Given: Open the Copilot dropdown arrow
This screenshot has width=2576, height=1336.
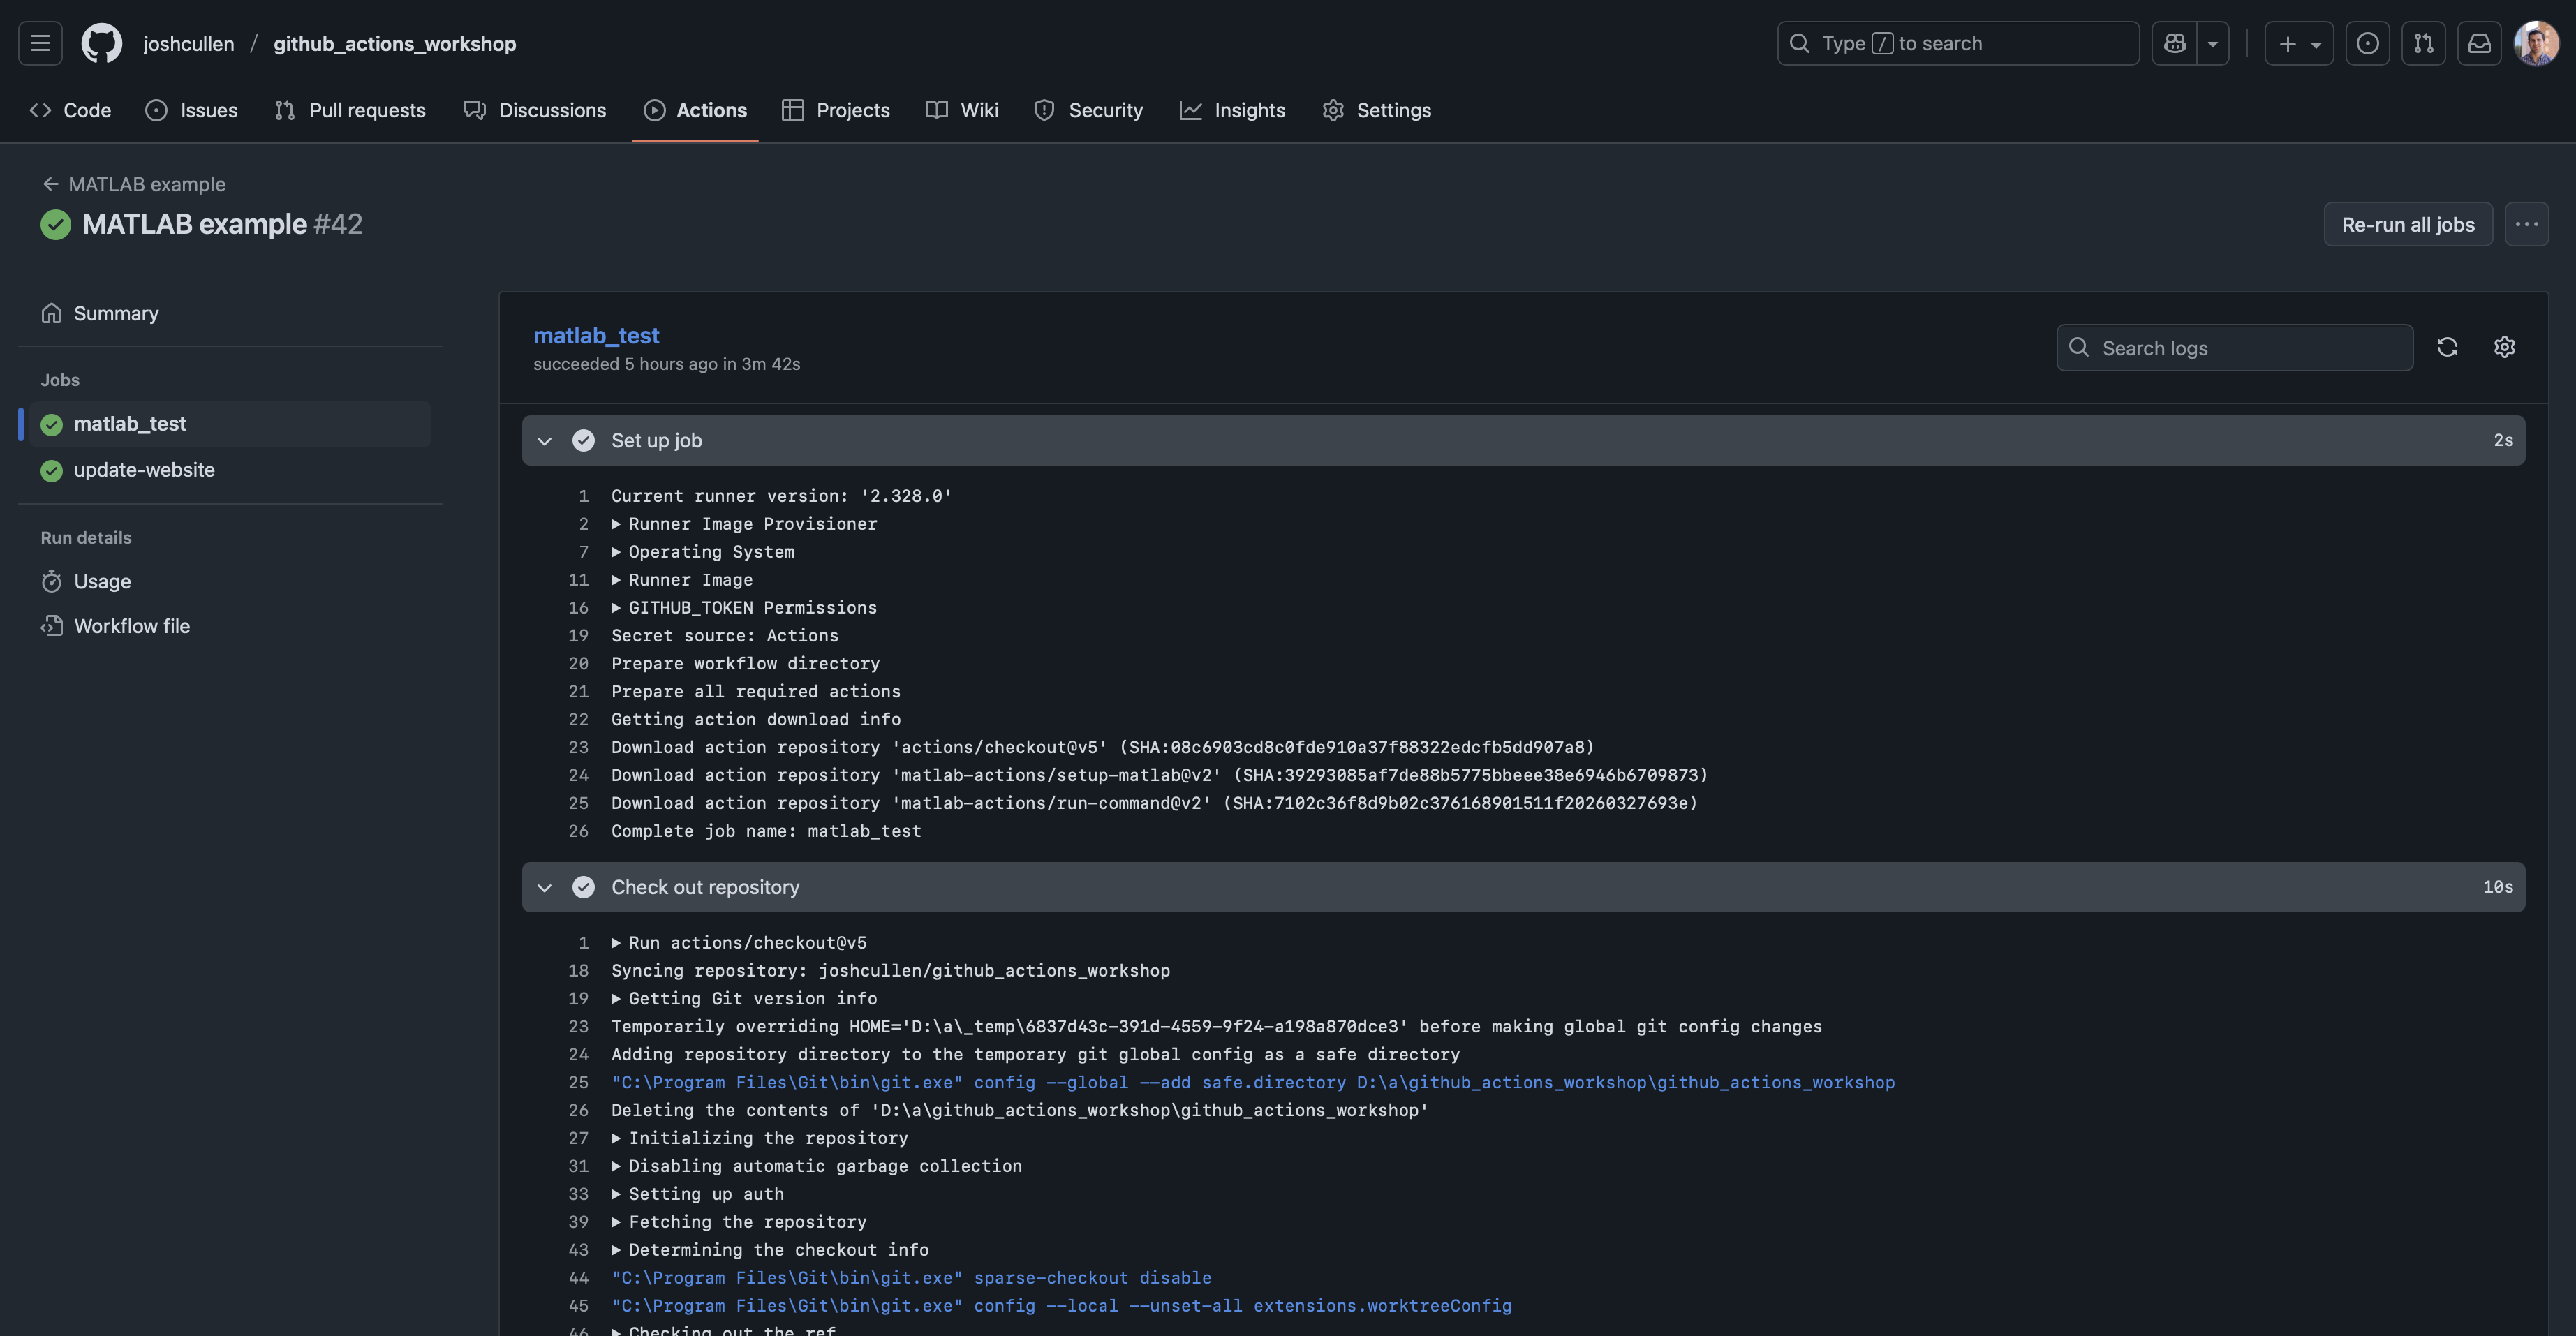Looking at the screenshot, I should click(2213, 43).
